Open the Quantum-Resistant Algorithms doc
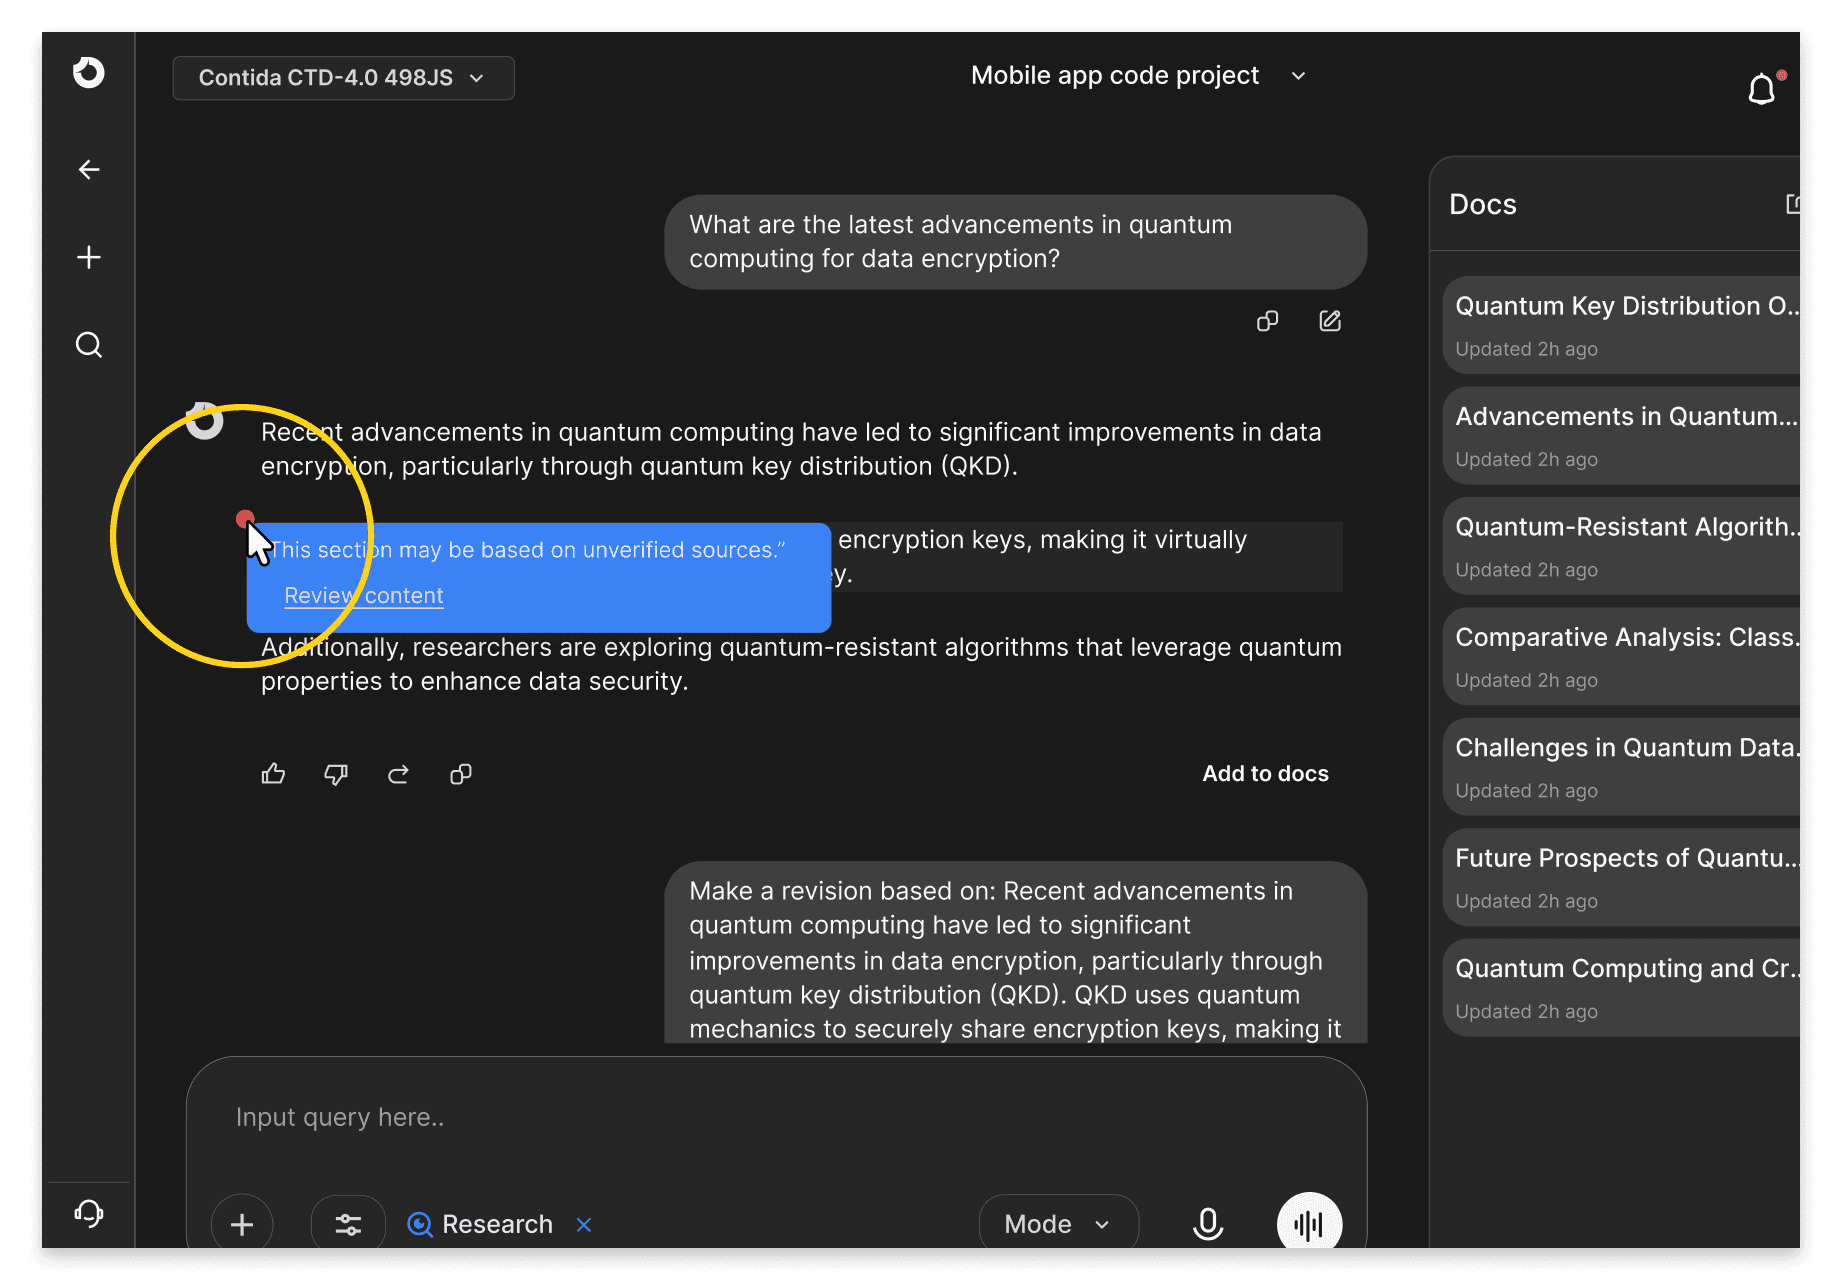Viewport: 1824px width, 1280px height. (1621, 547)
